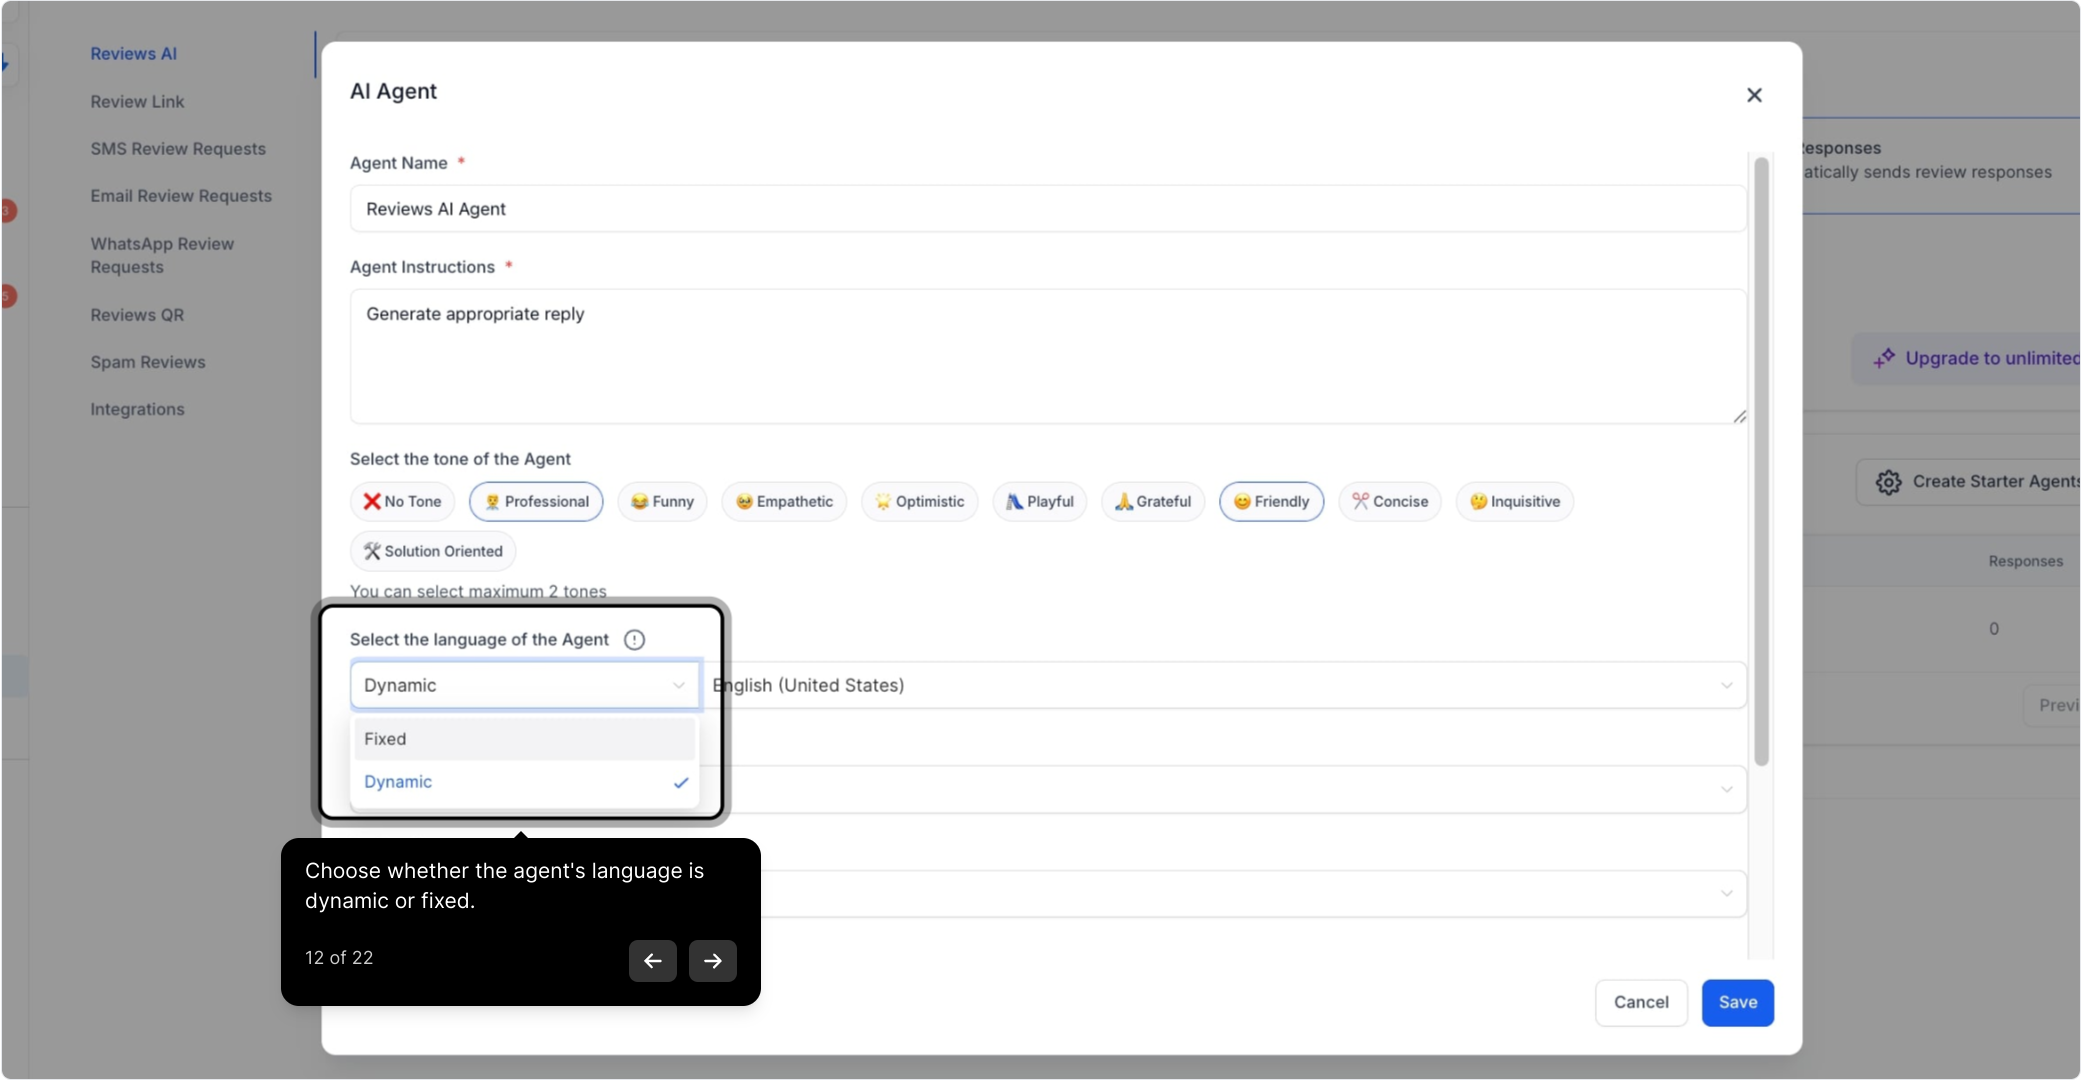2082x1080 pixels.
Task: Select the Playful tone chip
Action: point(1039,502)
